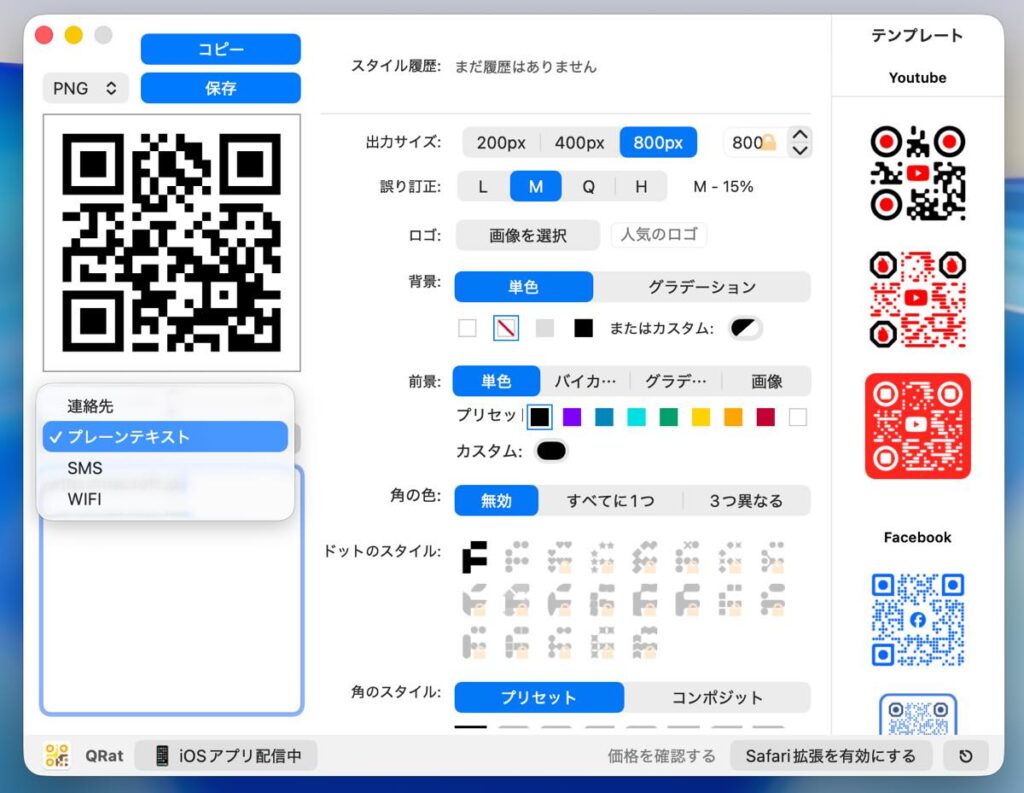Select error correction level H
Screen dimensions: 1024x793
[641, 187]
